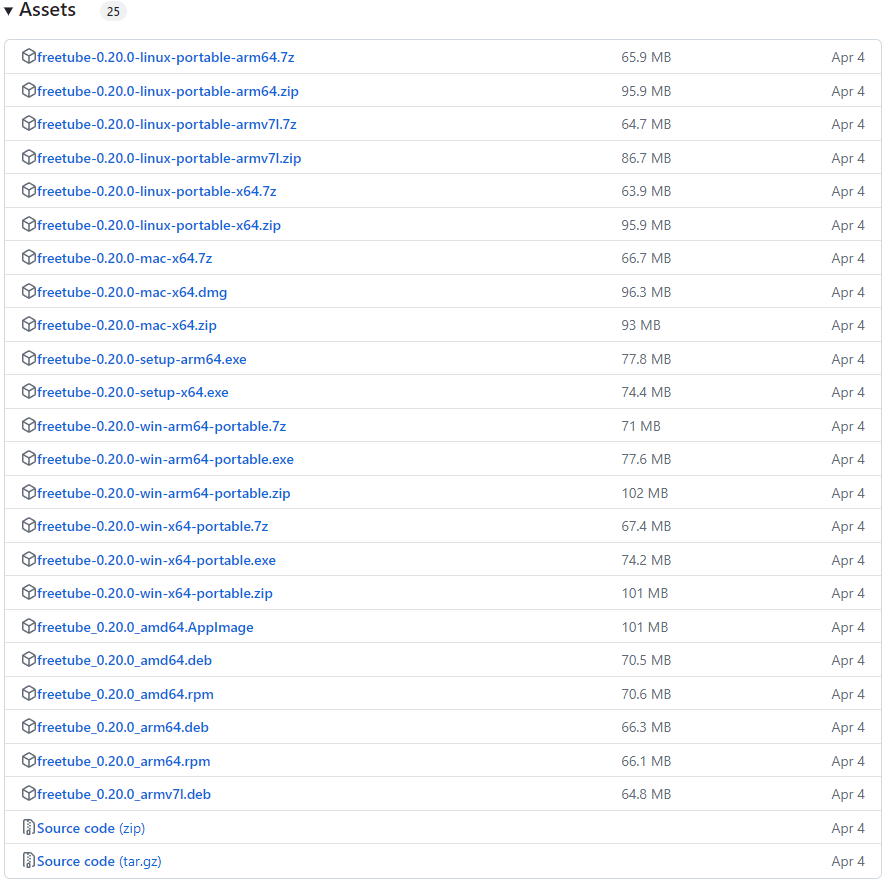Screen dimensions: 891x886
Task: Click package icon beside amd64.rpm
Action: point(28,693)
